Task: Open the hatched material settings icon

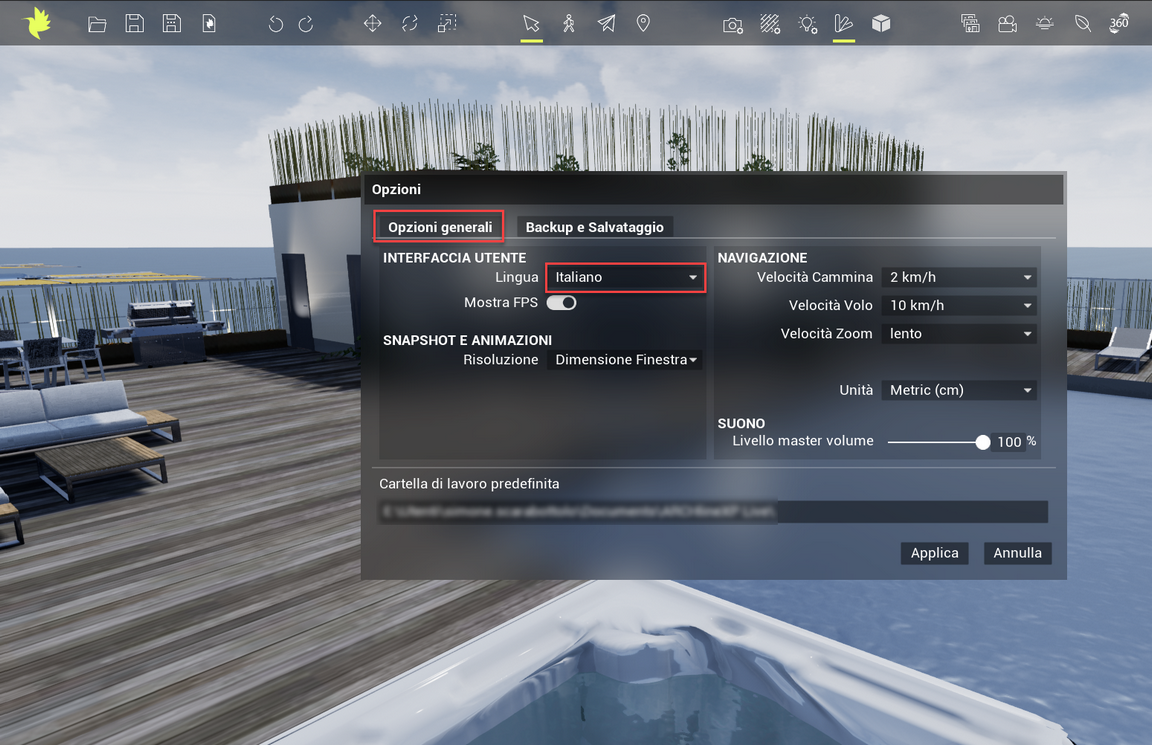Action: point(770,24)
